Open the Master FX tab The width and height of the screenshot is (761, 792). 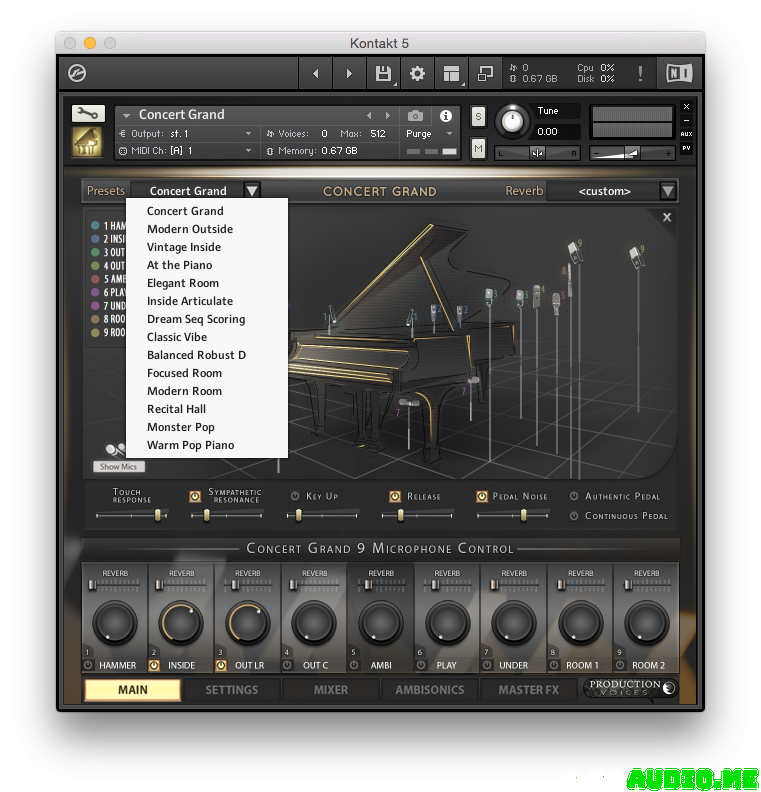529,690
